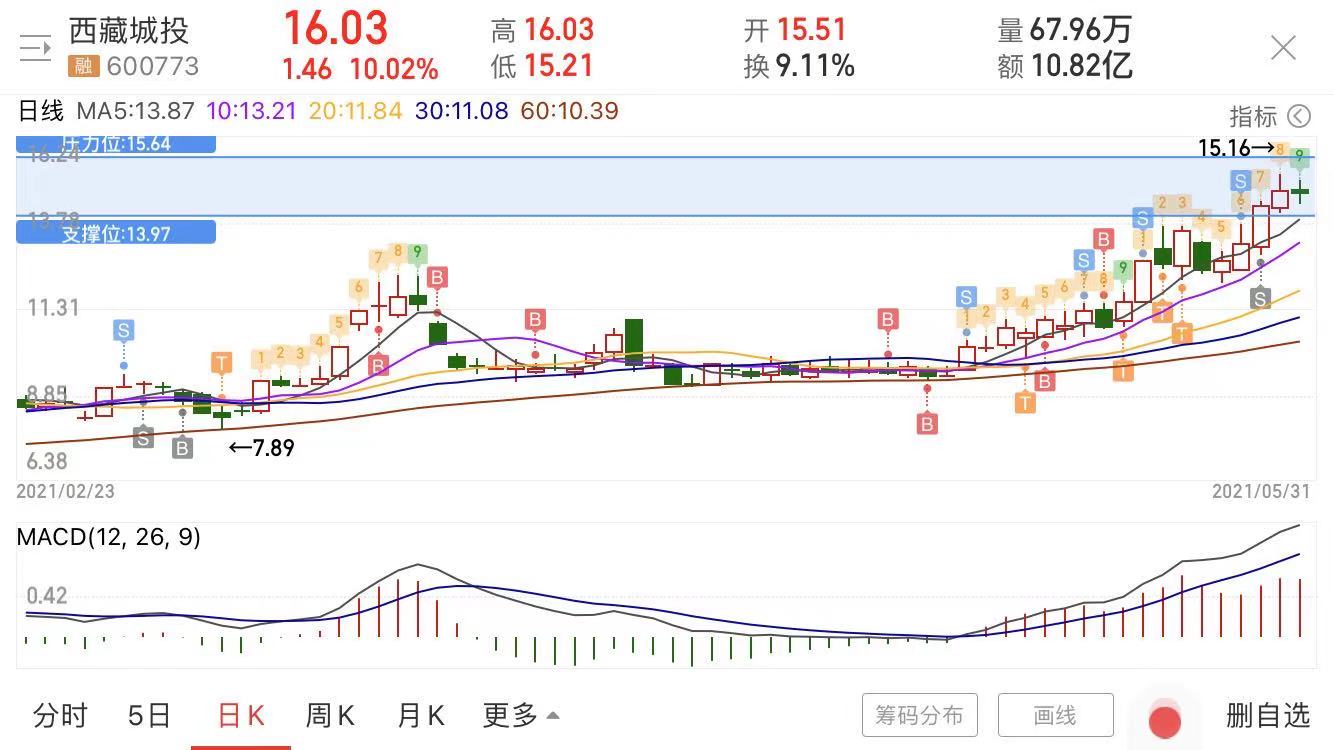Switch to 分时 intraday tab

60,716
